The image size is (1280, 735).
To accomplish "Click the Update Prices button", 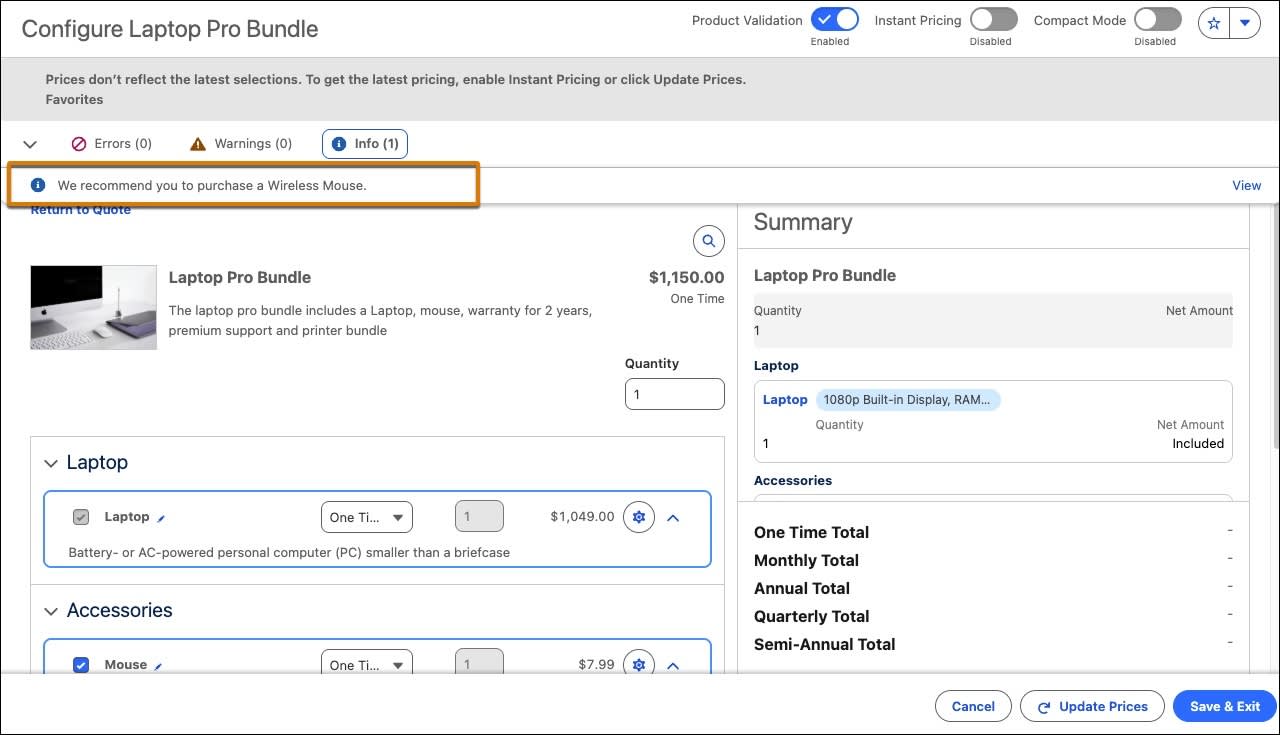I will click(1092, 706).
